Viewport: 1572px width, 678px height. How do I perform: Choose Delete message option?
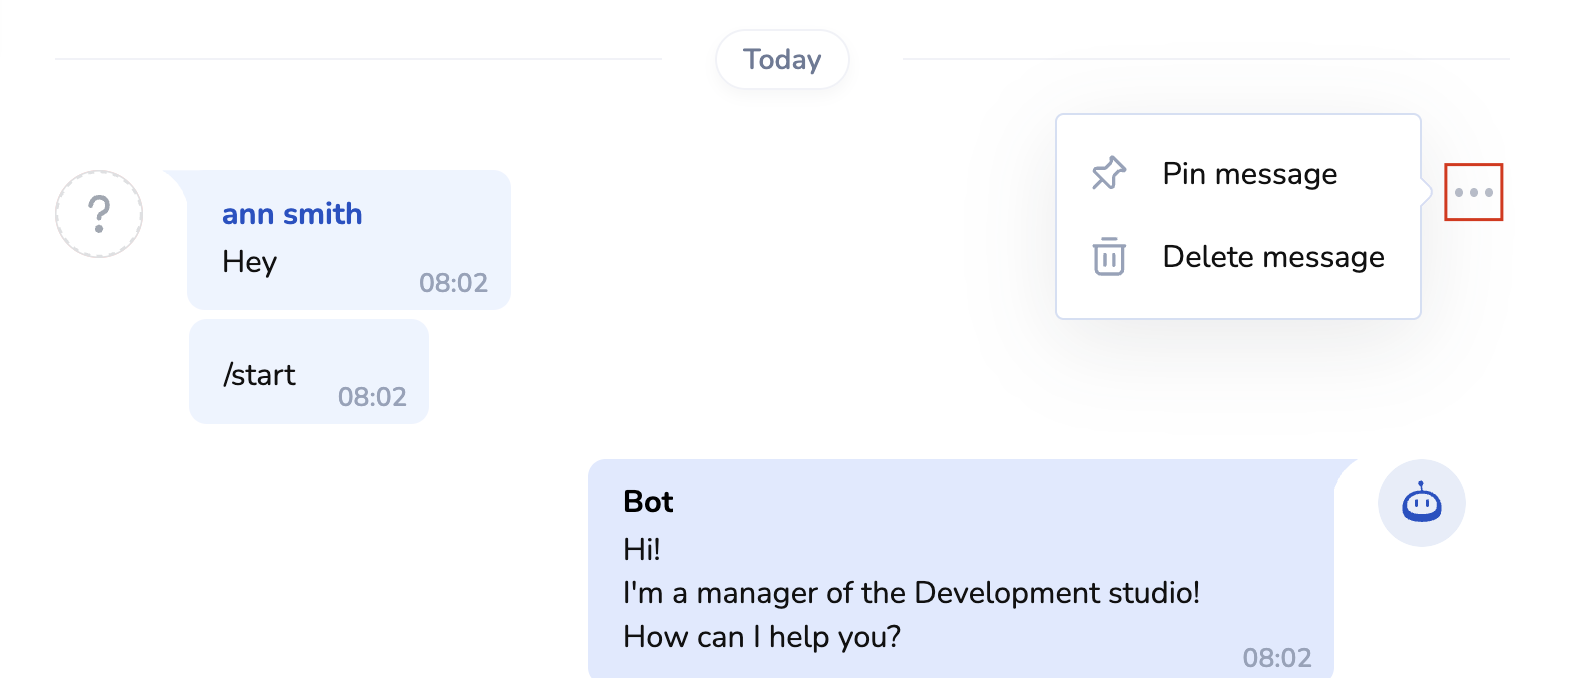[1273, 257]
